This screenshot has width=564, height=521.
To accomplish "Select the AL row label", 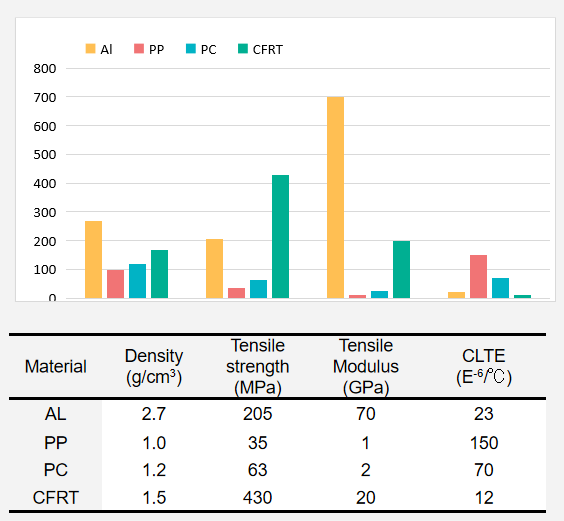I will [55, 414].
